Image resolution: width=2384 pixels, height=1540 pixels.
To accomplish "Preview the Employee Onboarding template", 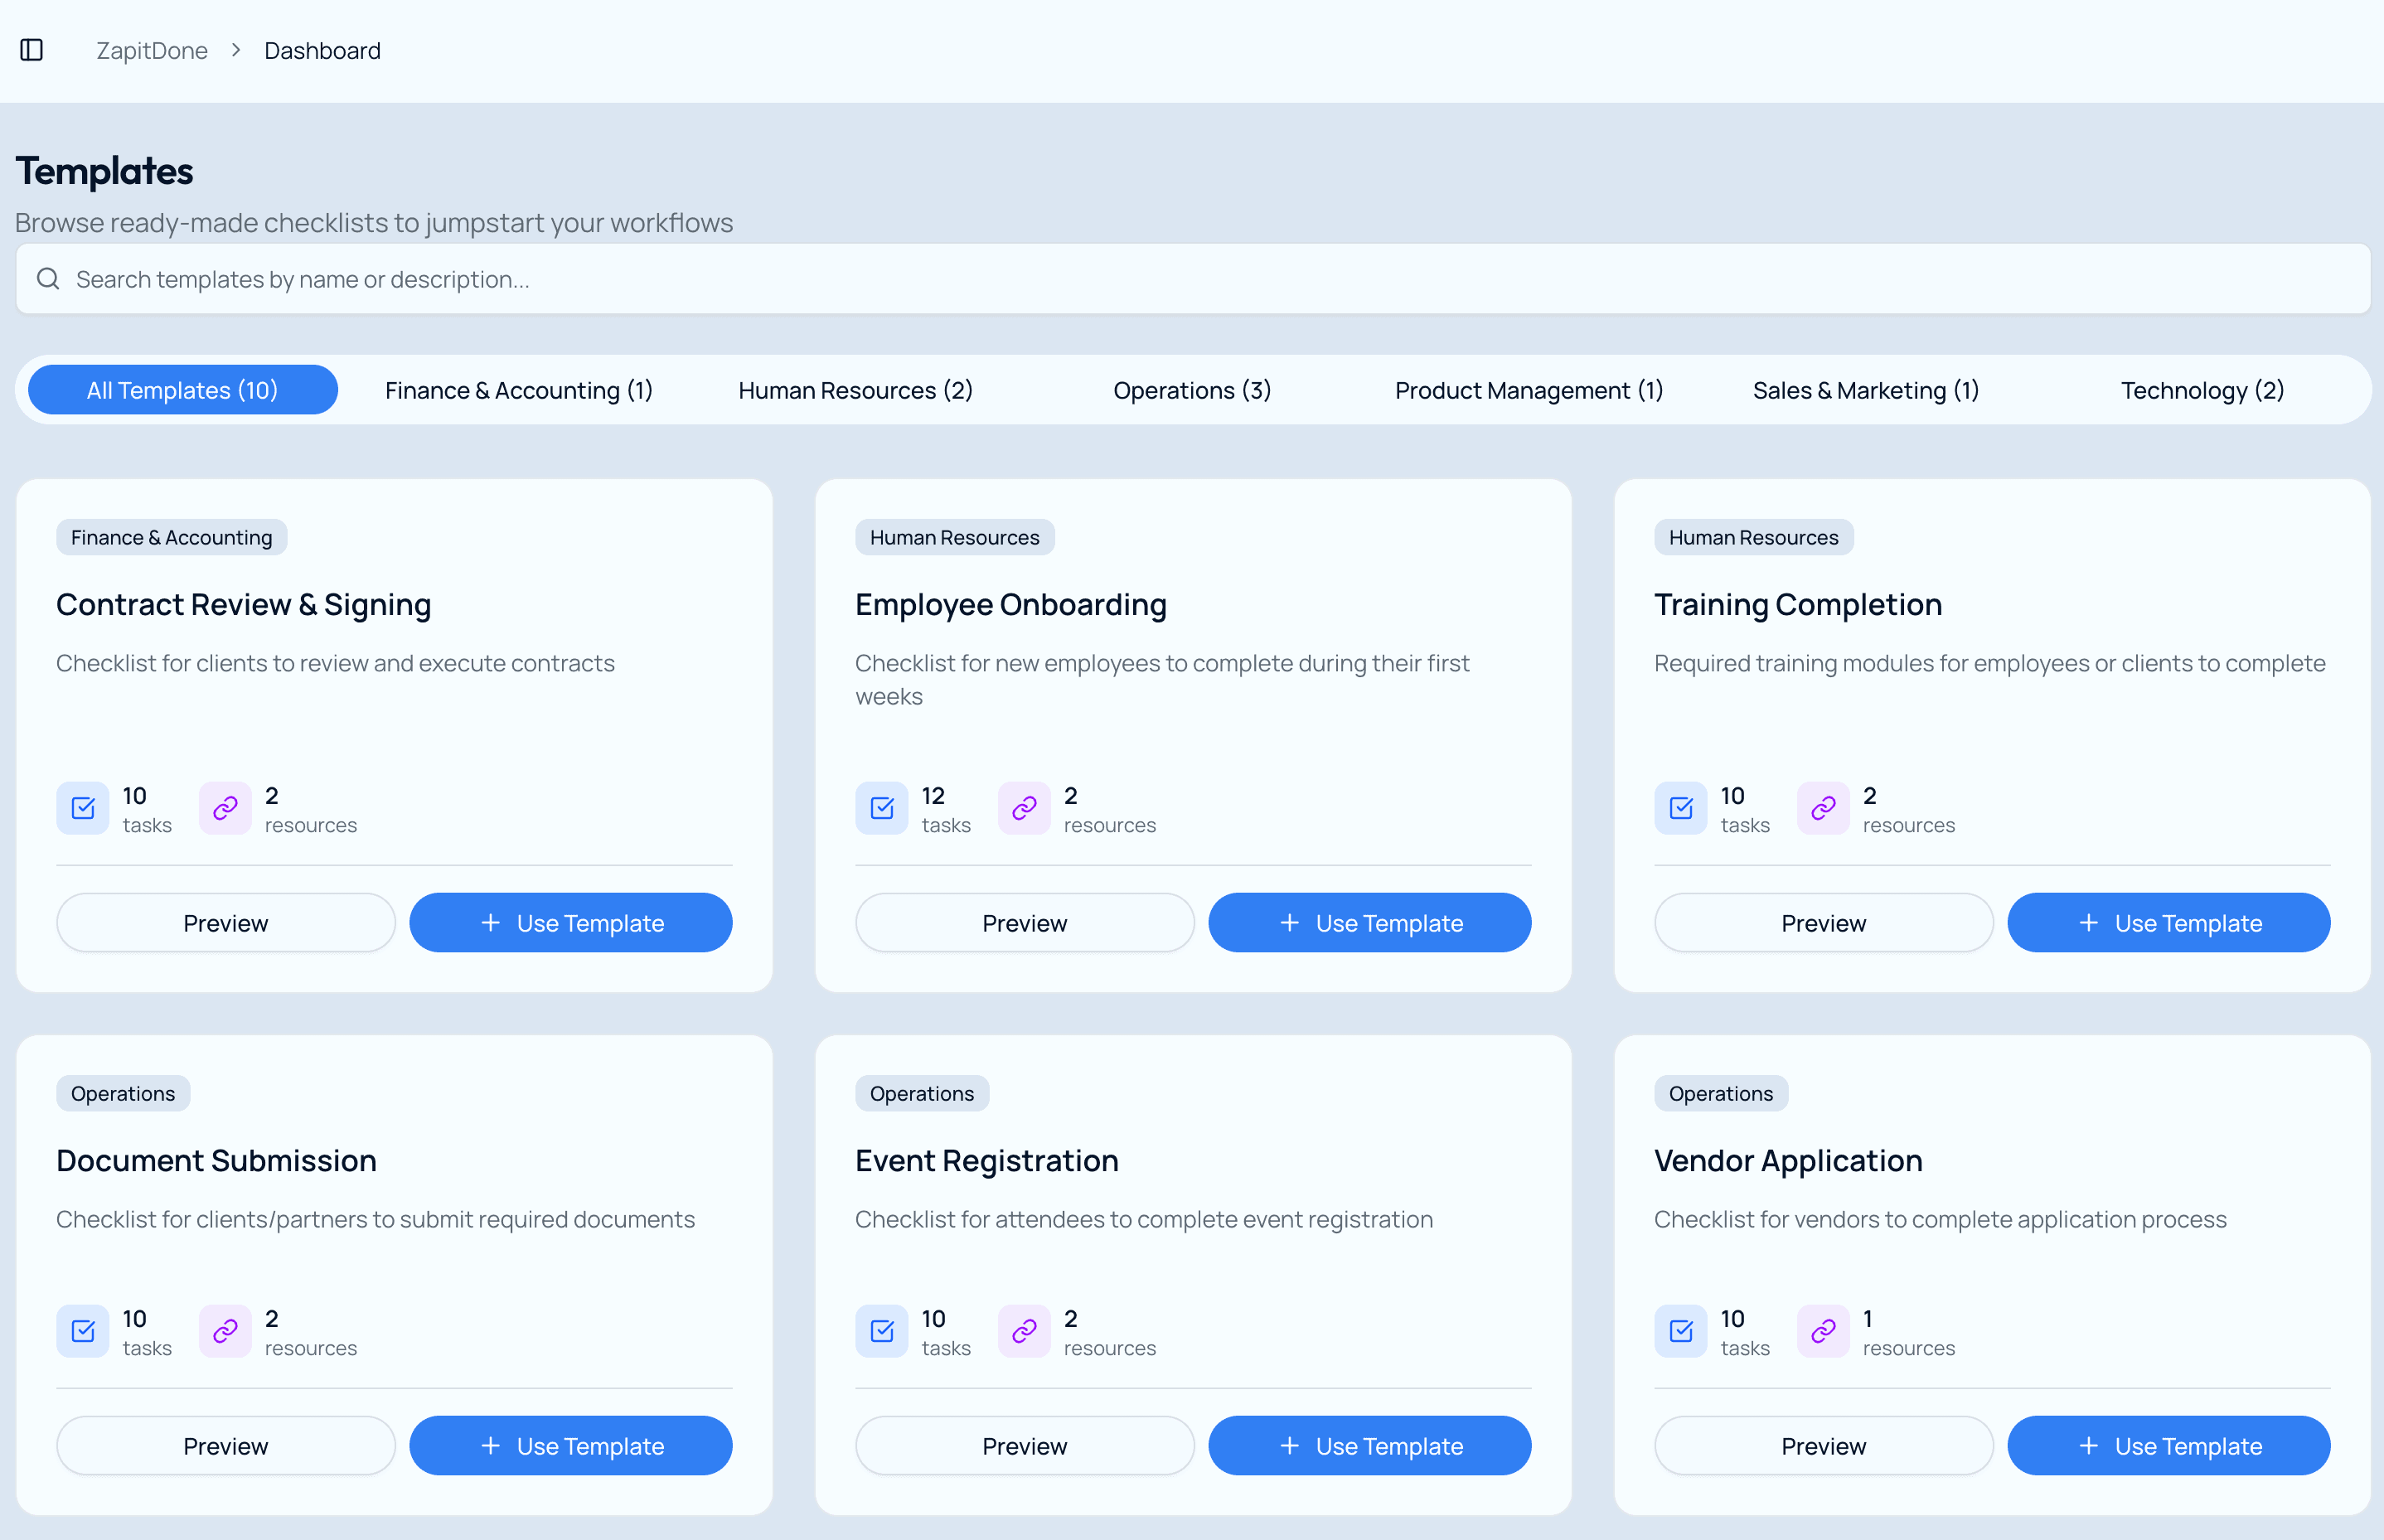I will coord(1024,922).
